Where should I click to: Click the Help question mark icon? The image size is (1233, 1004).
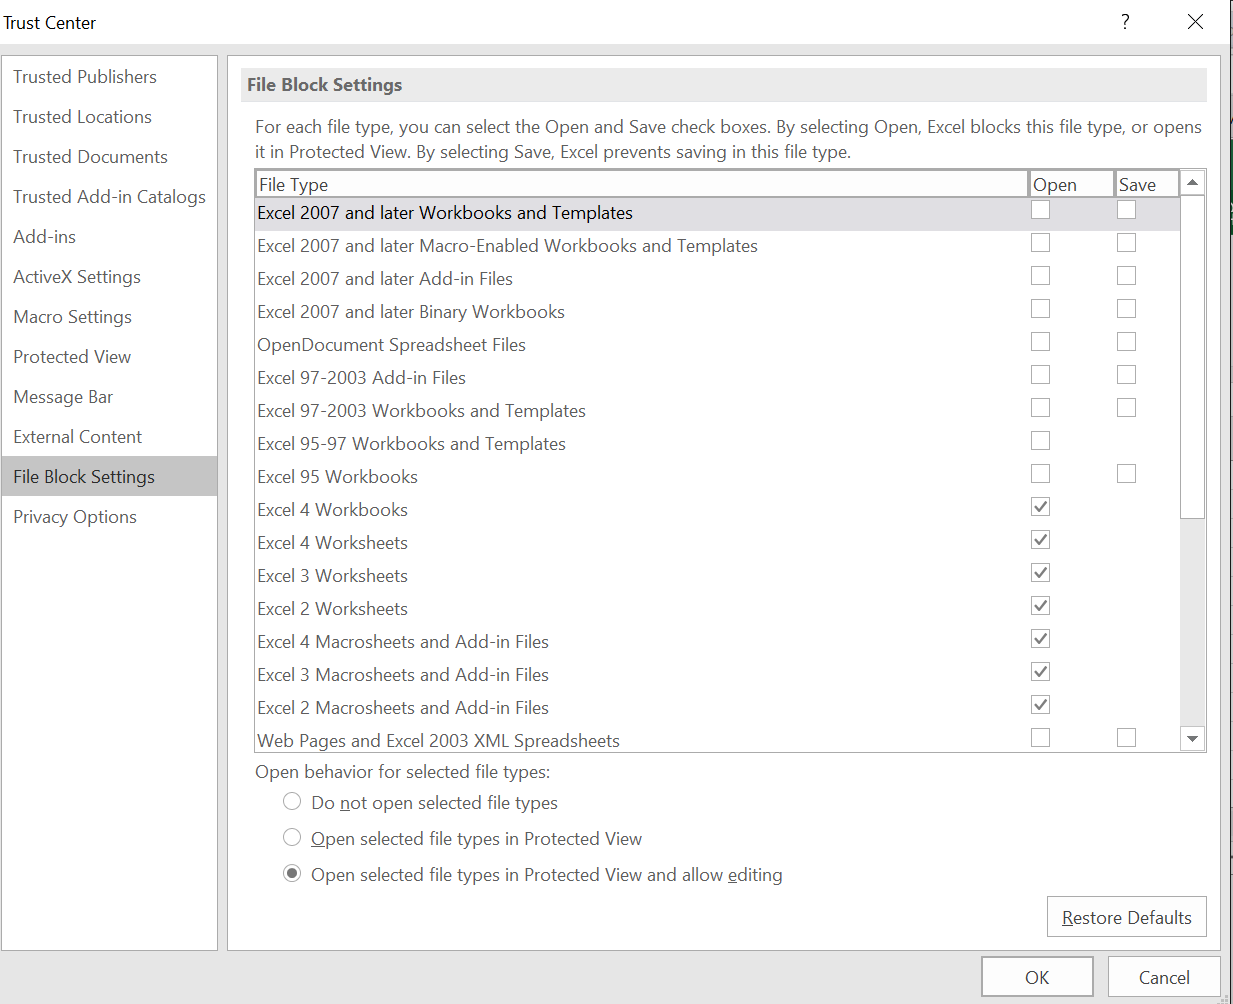tap(1126, 22)
